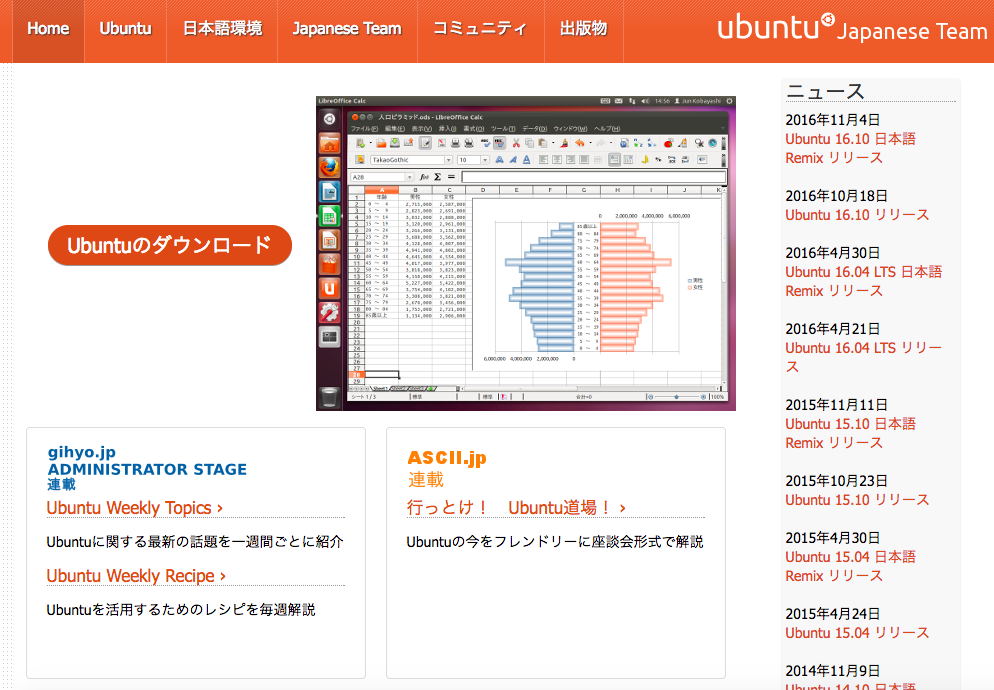
Task: Click the orange 連載 label under ASCII.jp
Action: click(x=426, y=479)
